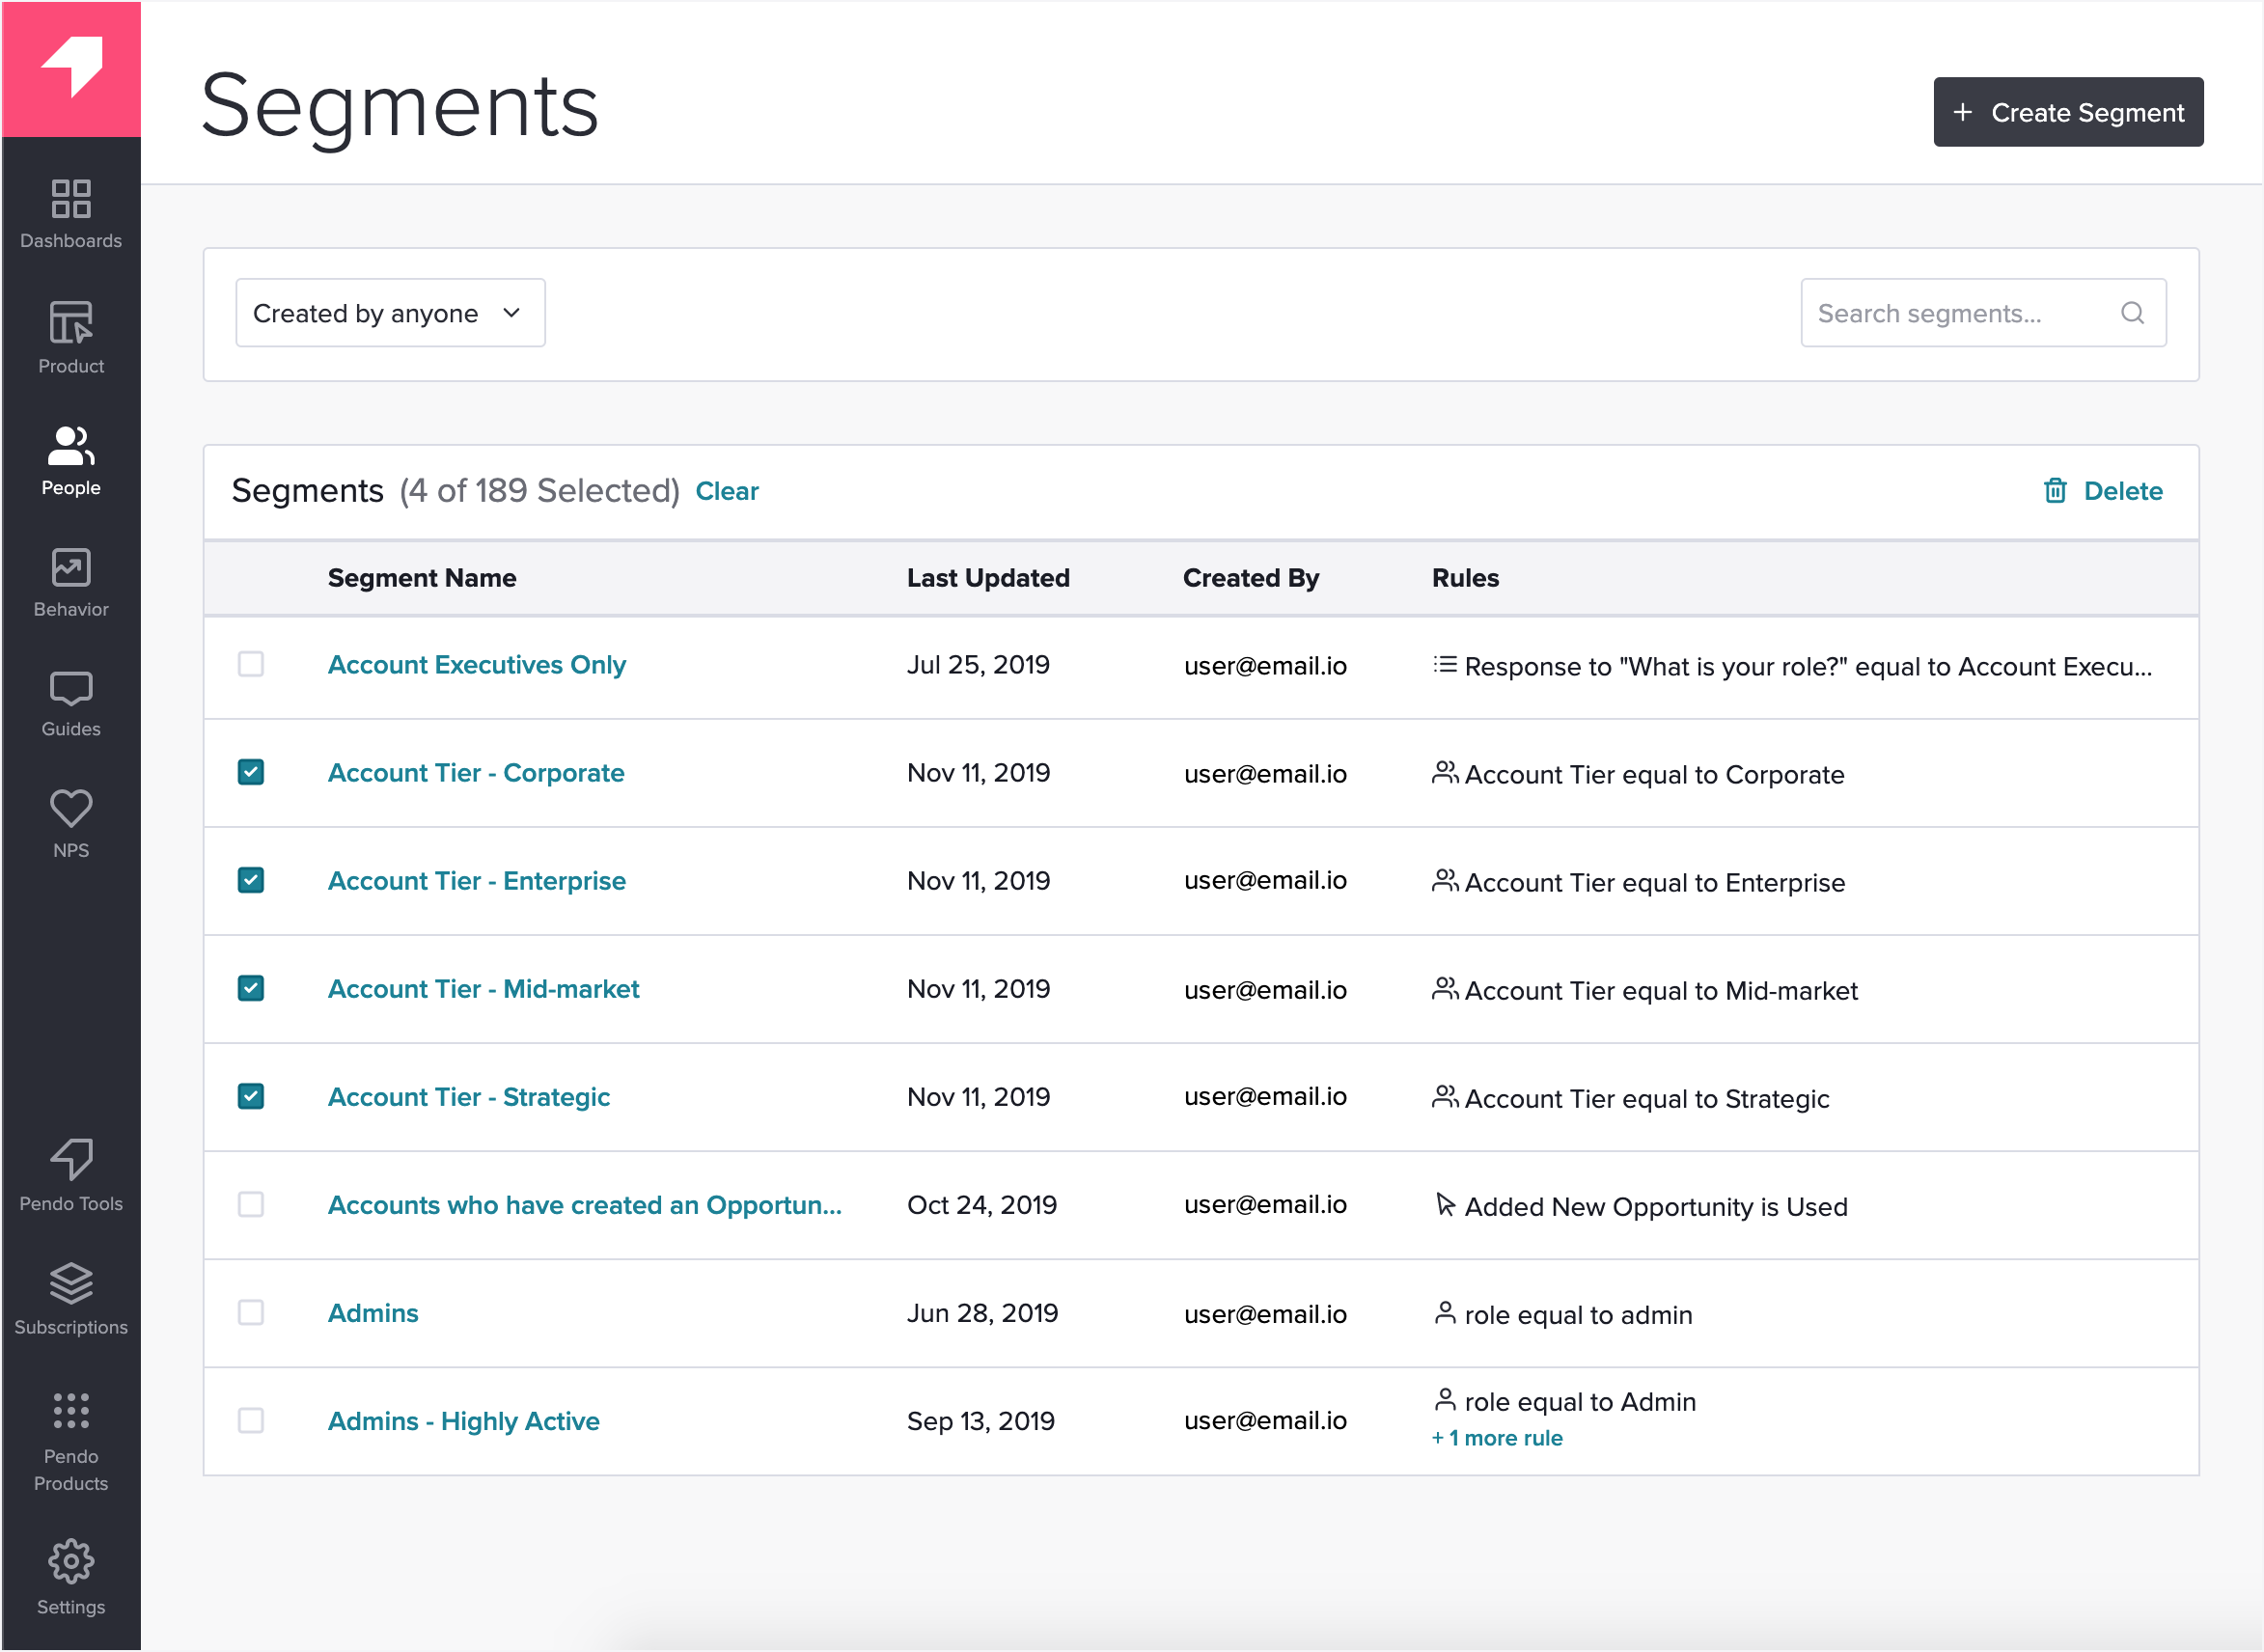This screenshot has width=2264, height=1652.
Task: Open Account Tier - Enterprise segment
Action: (x=477, y=881)
